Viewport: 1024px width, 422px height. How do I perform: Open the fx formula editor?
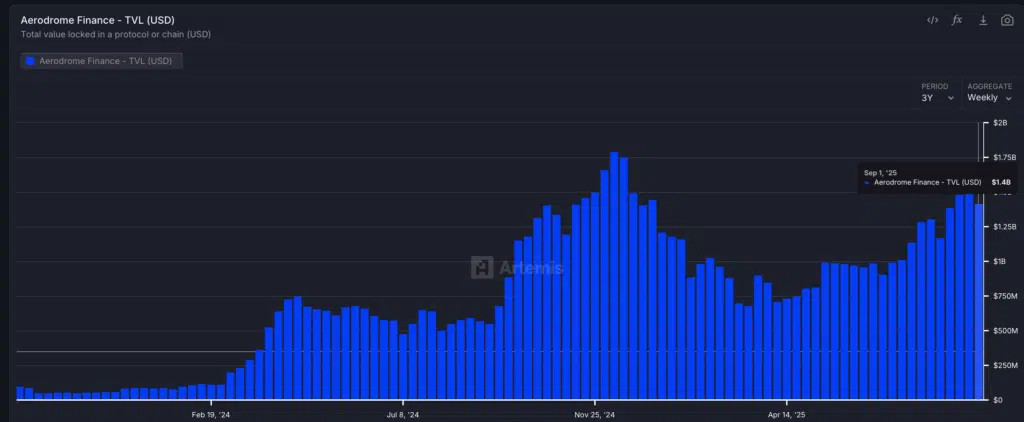click(957, 20)
